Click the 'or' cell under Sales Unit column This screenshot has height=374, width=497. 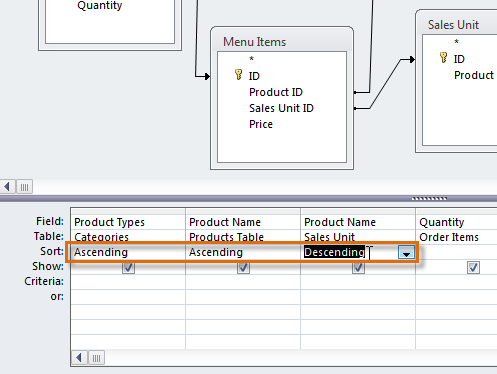point(358,297)
